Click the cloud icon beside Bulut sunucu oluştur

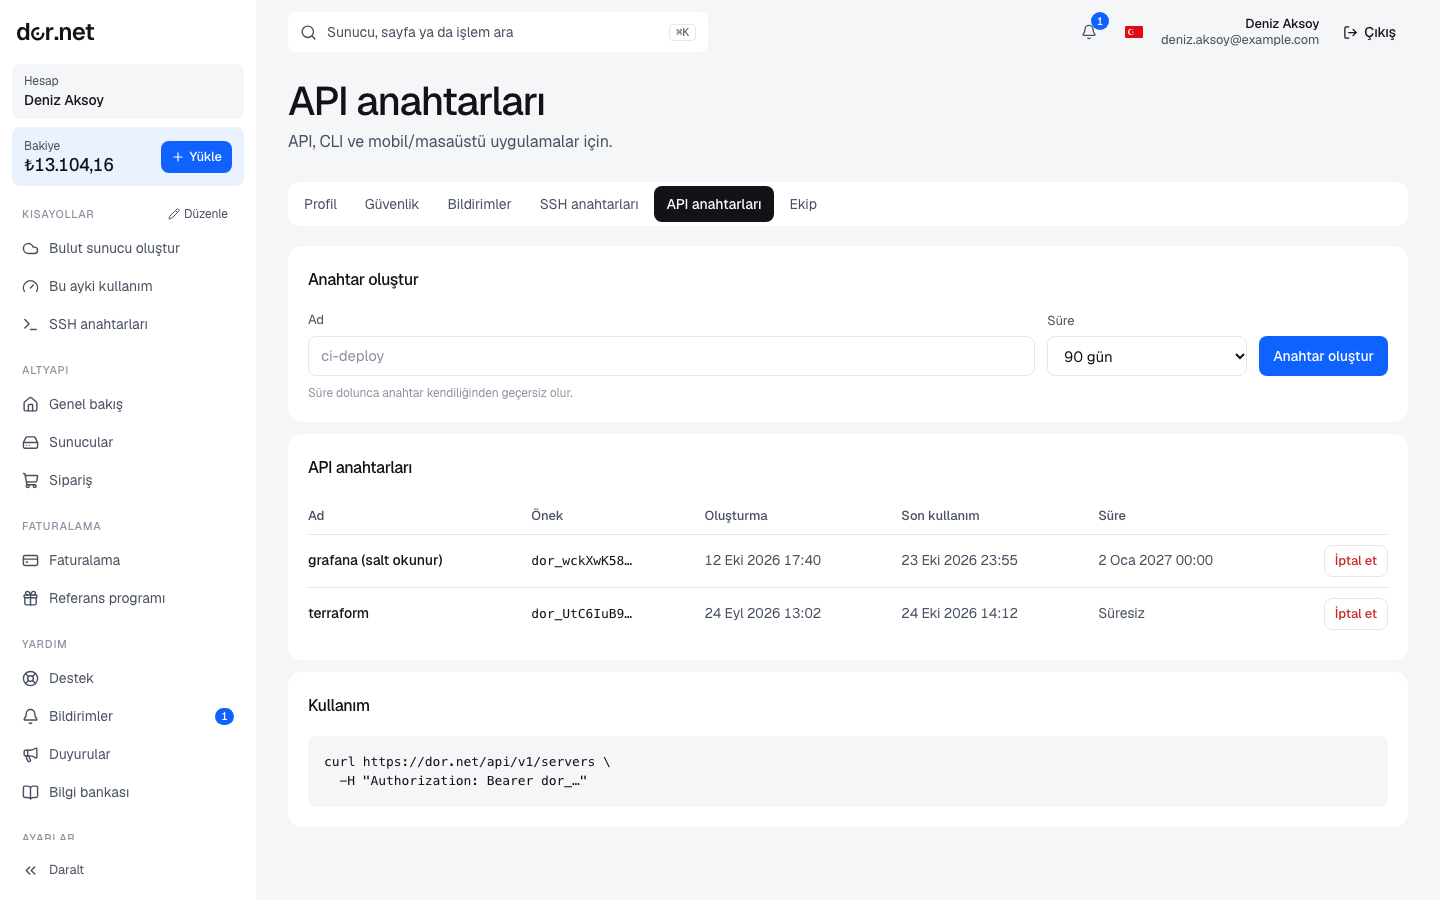pyautogui.click(x=31, y=248)
